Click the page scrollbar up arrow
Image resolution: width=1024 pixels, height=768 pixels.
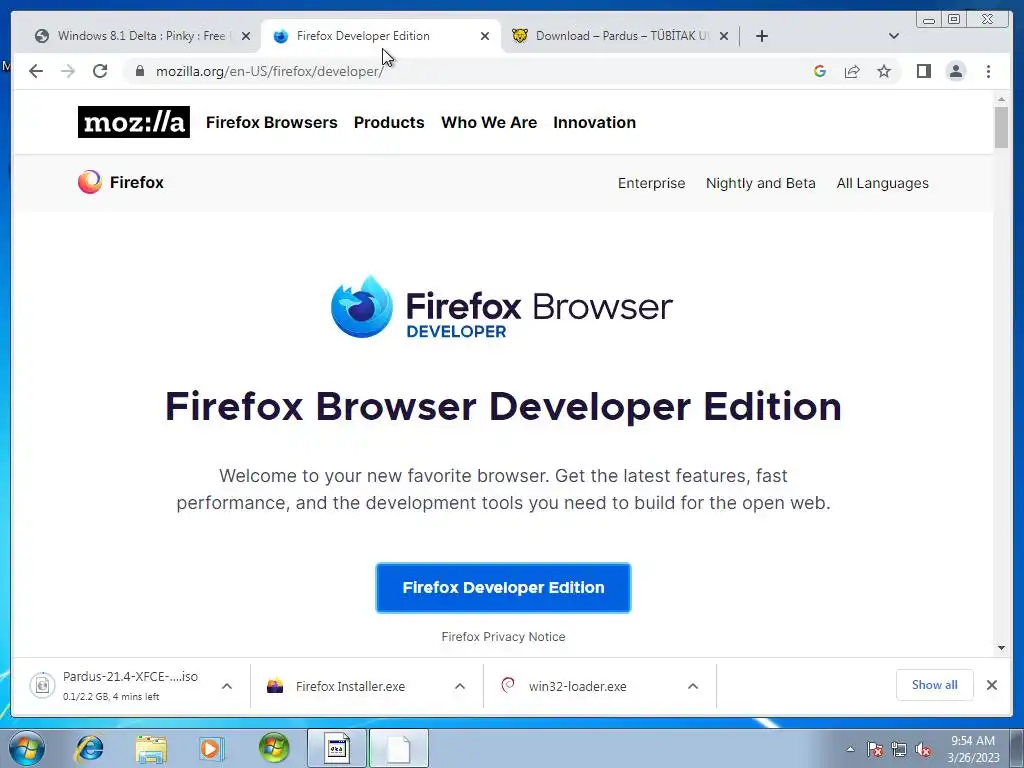(1002, 99)
